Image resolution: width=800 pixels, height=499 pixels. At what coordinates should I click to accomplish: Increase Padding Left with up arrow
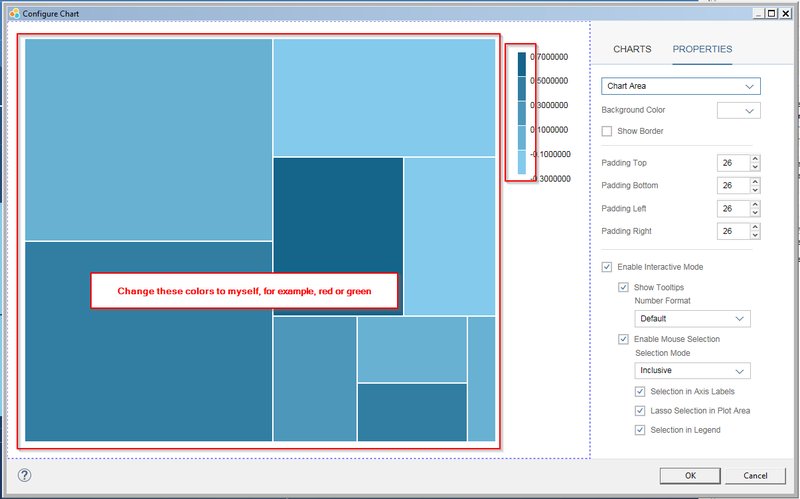(755, 204)
